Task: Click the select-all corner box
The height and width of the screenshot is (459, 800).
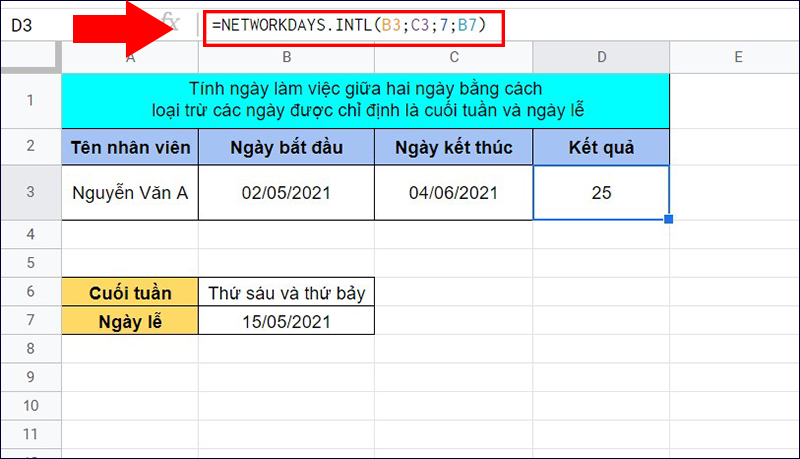Action: click(x=30, y=58)
